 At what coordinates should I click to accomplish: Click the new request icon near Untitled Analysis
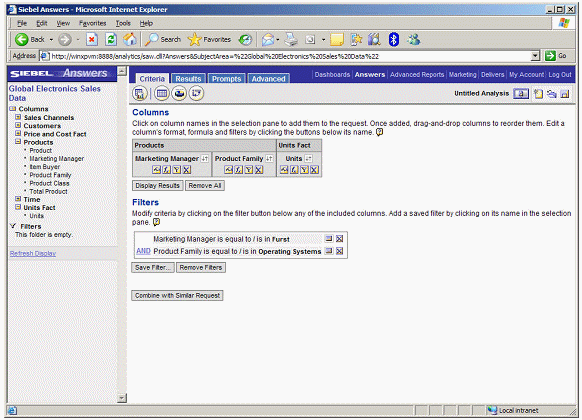tap(538, 94)
